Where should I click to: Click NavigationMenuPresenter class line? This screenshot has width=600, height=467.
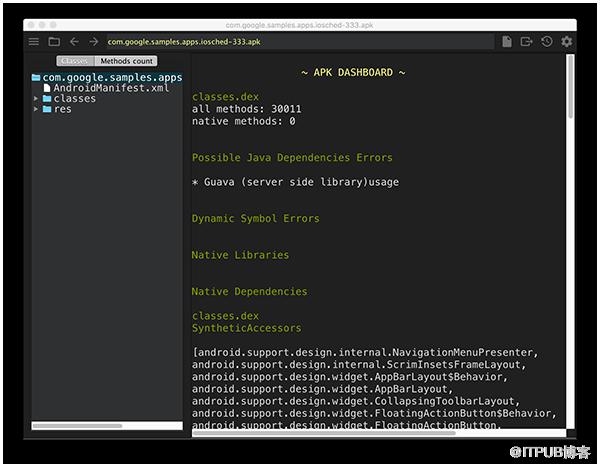(365, 352)
